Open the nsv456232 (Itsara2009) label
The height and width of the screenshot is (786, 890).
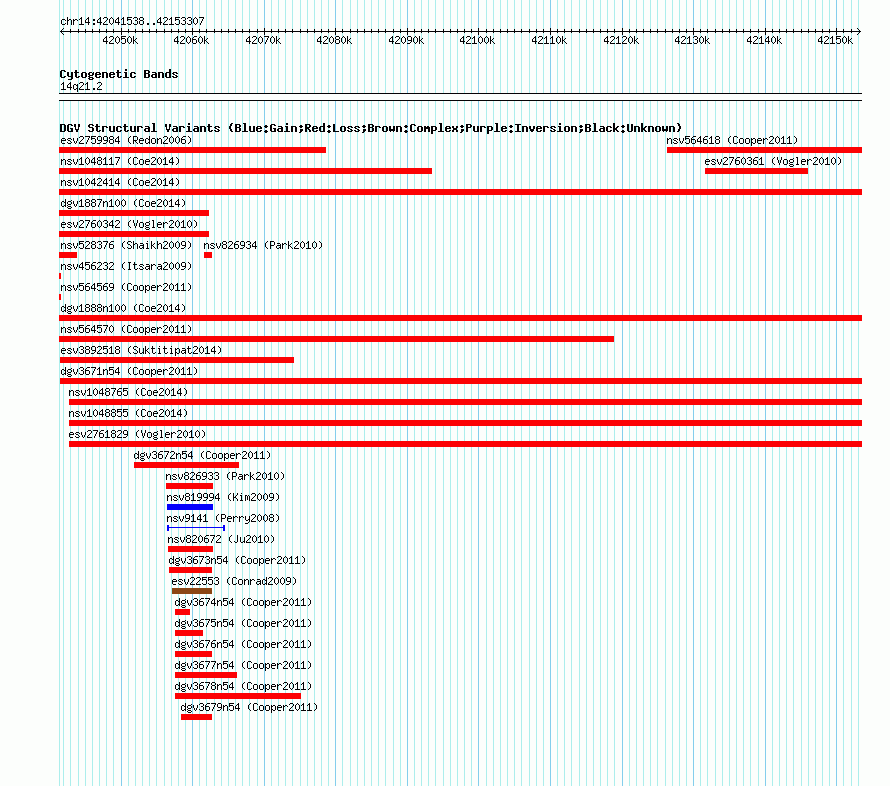coord(126,266)
